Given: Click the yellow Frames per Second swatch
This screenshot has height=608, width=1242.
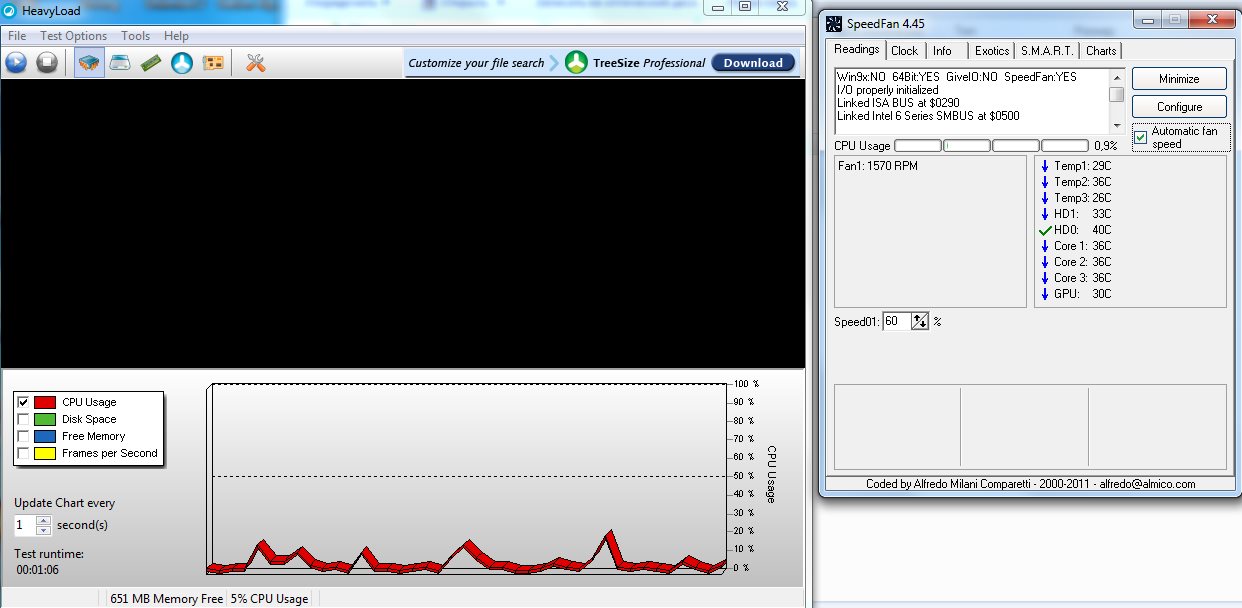Looking at the screenshot, I should (x=45, y=453).
